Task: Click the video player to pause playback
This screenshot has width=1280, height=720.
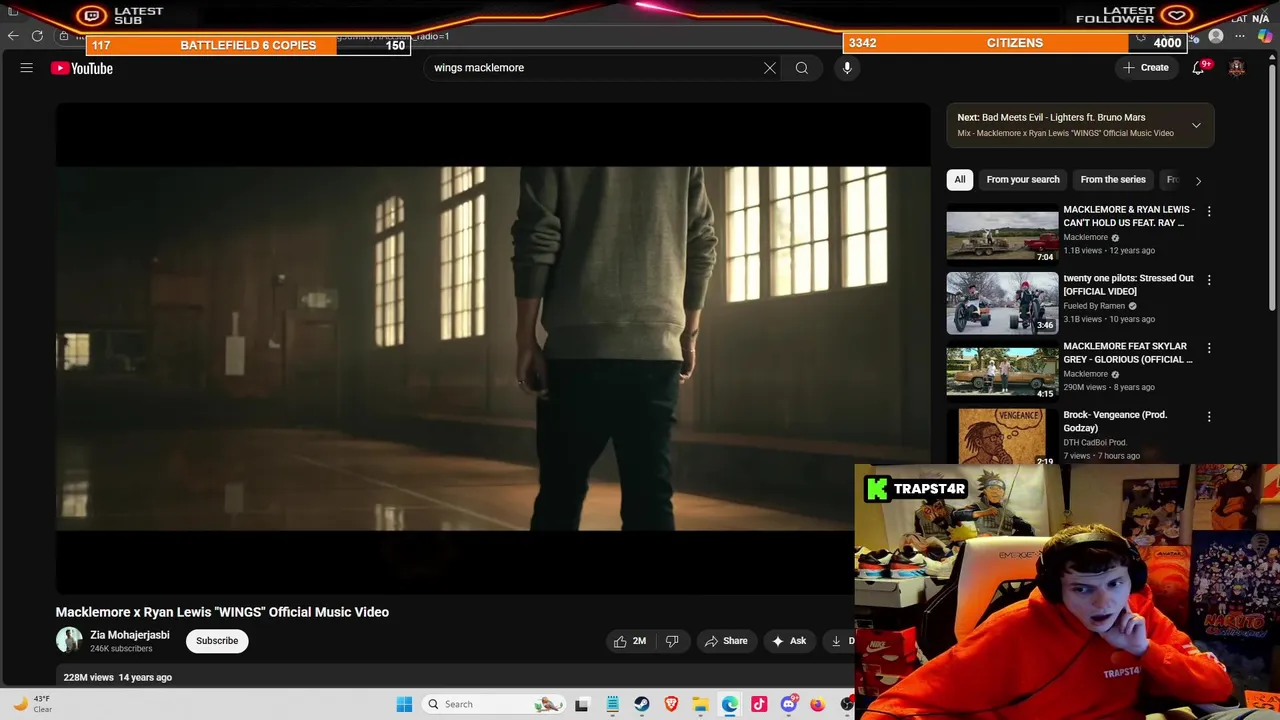Action: click(493, 348)
